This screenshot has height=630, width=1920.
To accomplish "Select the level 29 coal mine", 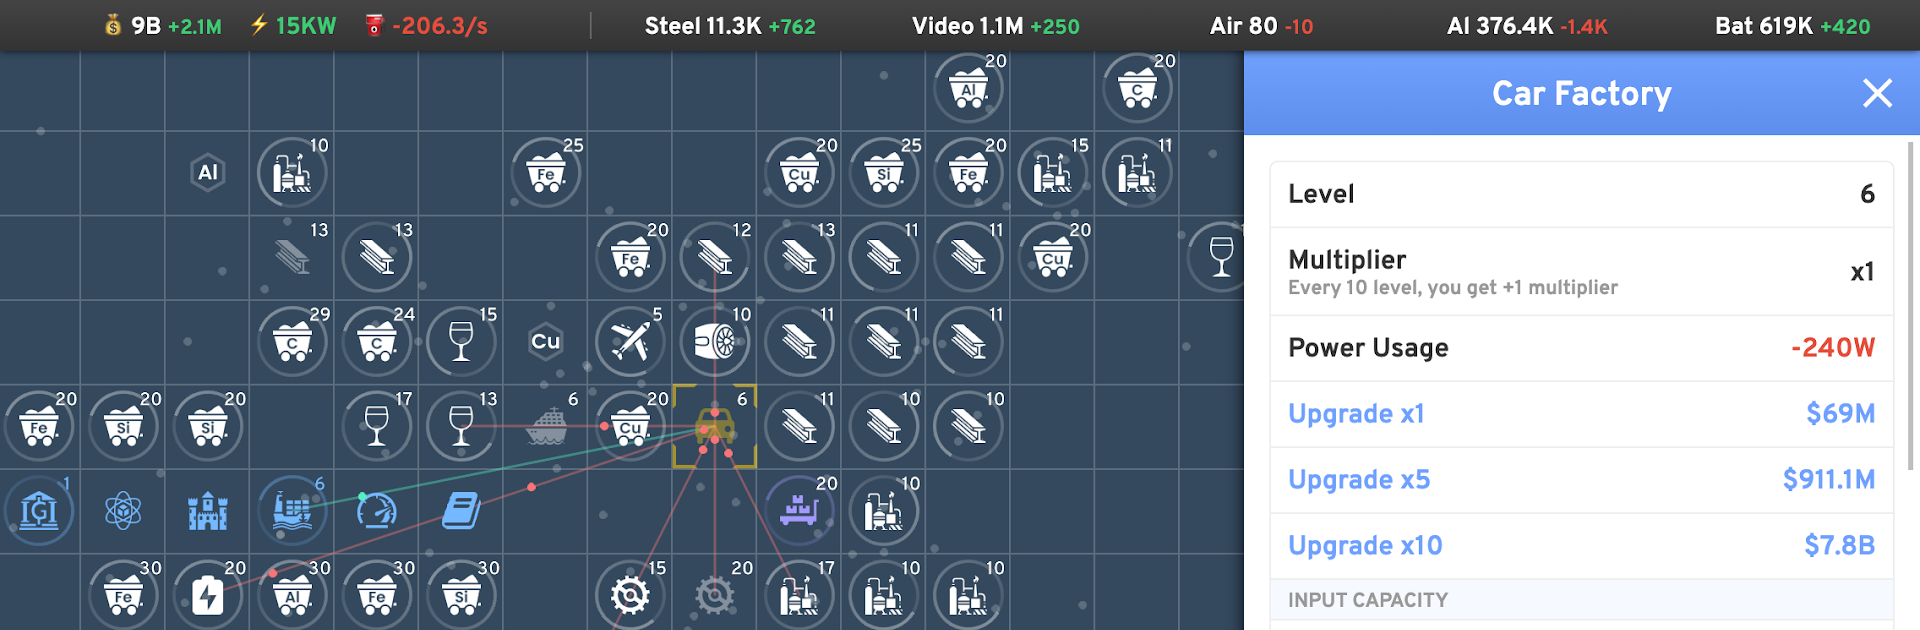I will click(x=292, y=342).
